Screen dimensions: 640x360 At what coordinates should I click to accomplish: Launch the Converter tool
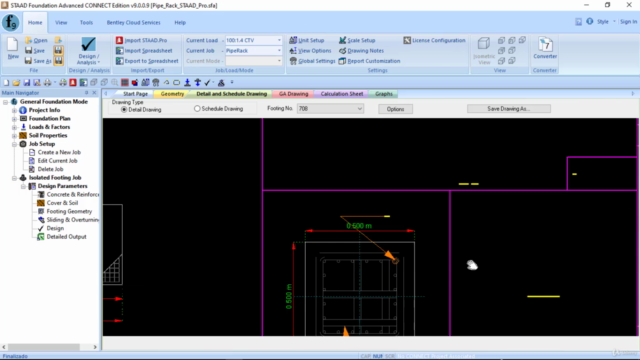click(545, 48)
